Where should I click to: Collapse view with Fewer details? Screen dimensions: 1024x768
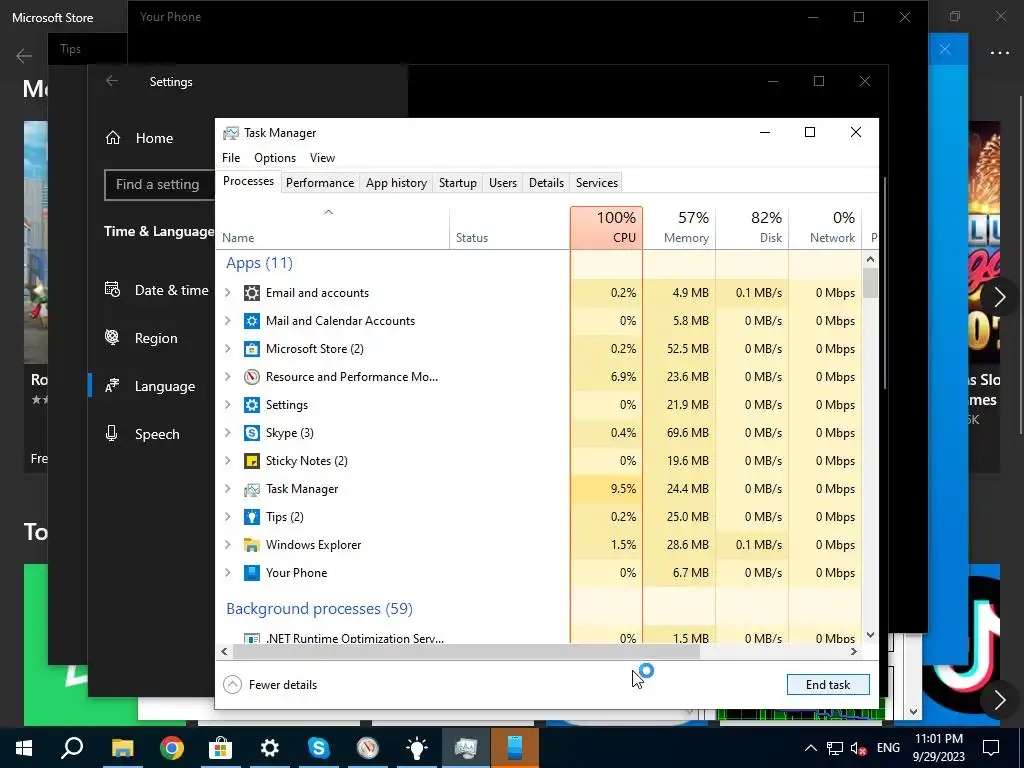[270, 684]
